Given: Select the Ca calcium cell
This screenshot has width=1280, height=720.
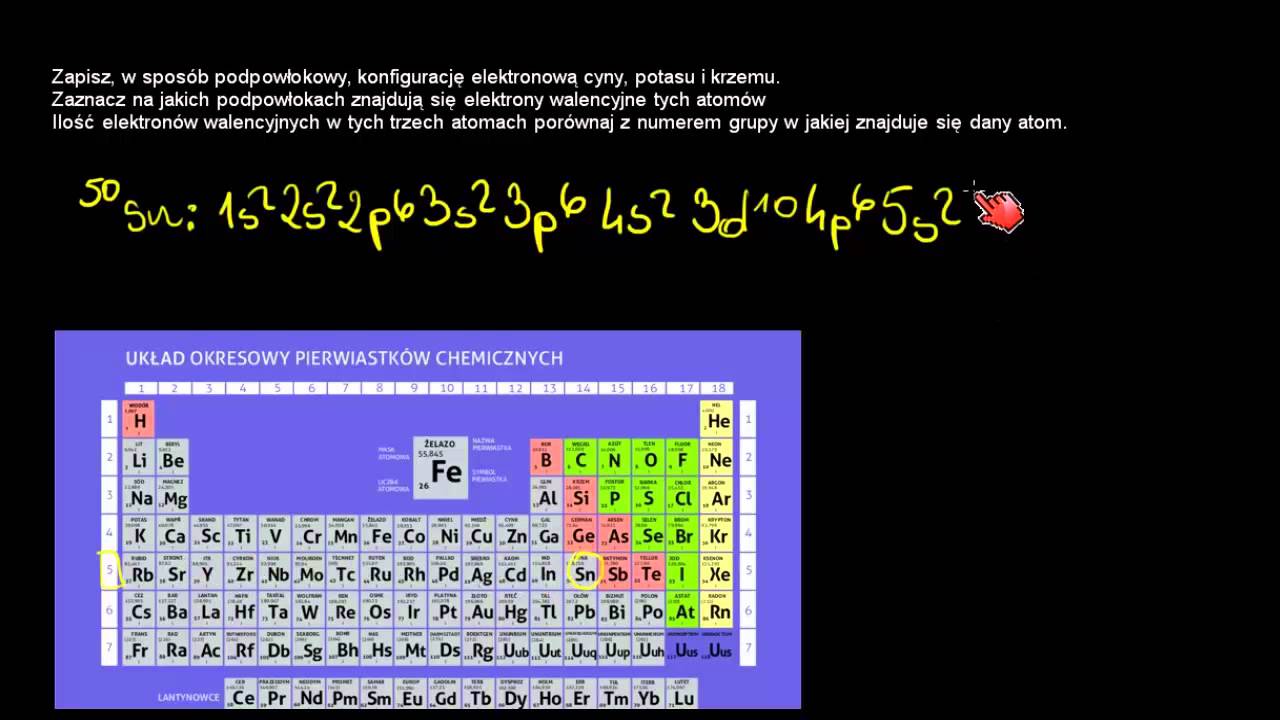Looking at the screenshot, I should click(173, 533).
